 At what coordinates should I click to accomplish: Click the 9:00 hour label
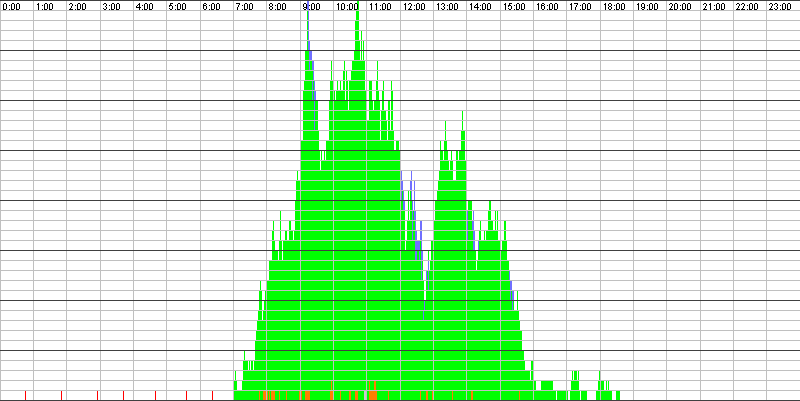(311, 7)
